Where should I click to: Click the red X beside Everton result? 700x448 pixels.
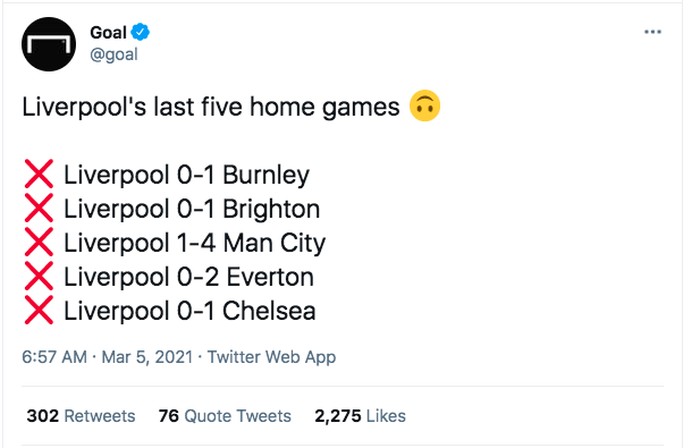click(39, 277)
